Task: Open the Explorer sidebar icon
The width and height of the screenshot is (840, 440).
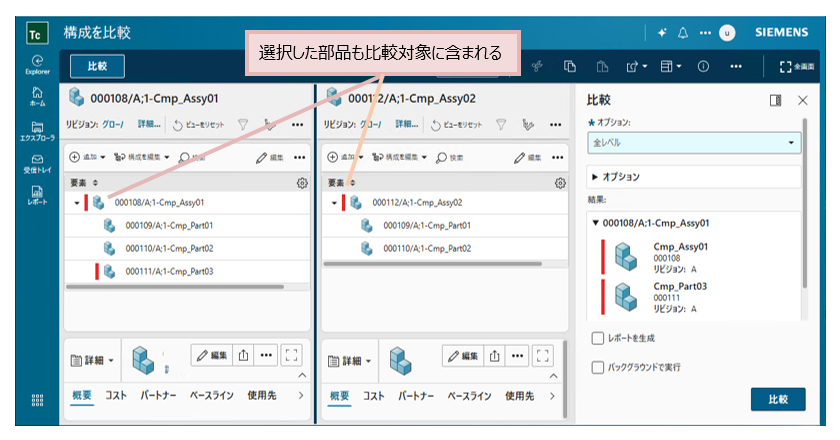Action: click(x=37, y=65)
